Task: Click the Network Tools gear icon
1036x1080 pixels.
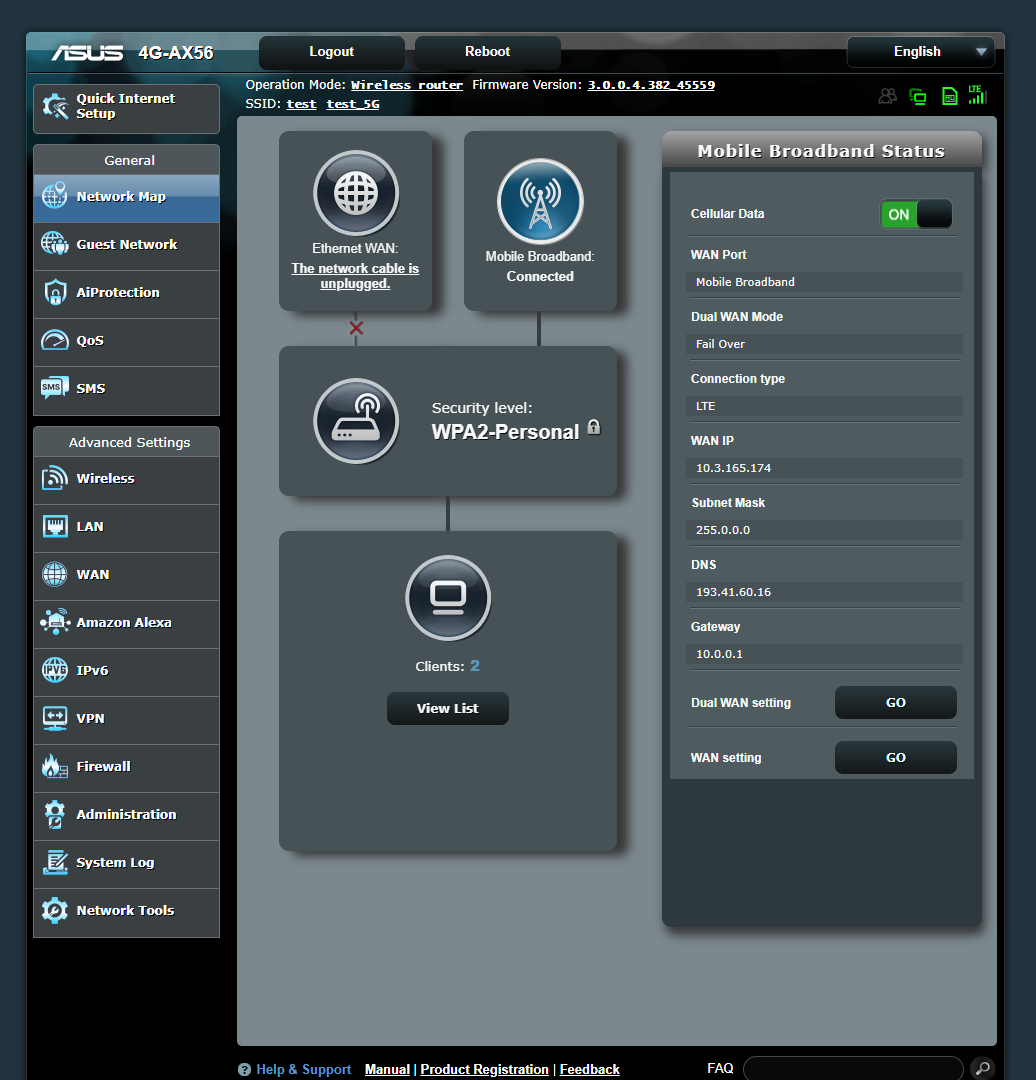Action: pos(54,911)
